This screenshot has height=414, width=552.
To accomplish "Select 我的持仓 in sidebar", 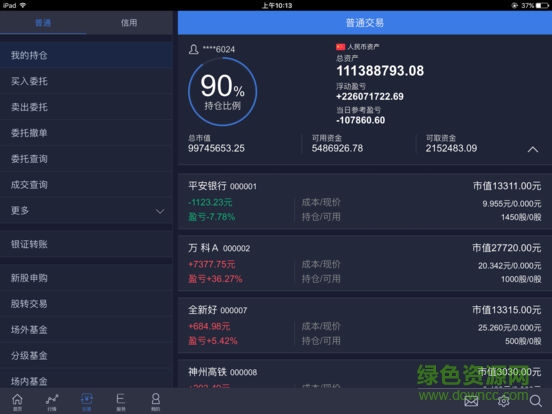I will click(86, 55).
